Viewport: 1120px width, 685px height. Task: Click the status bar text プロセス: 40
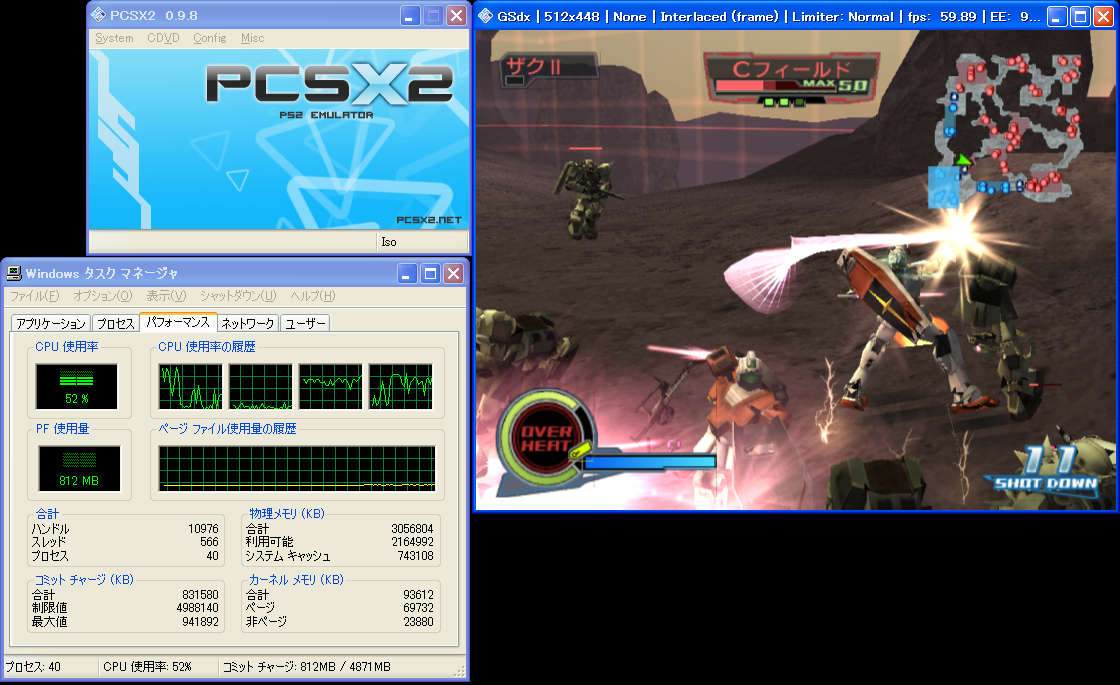tap(33, 667)
